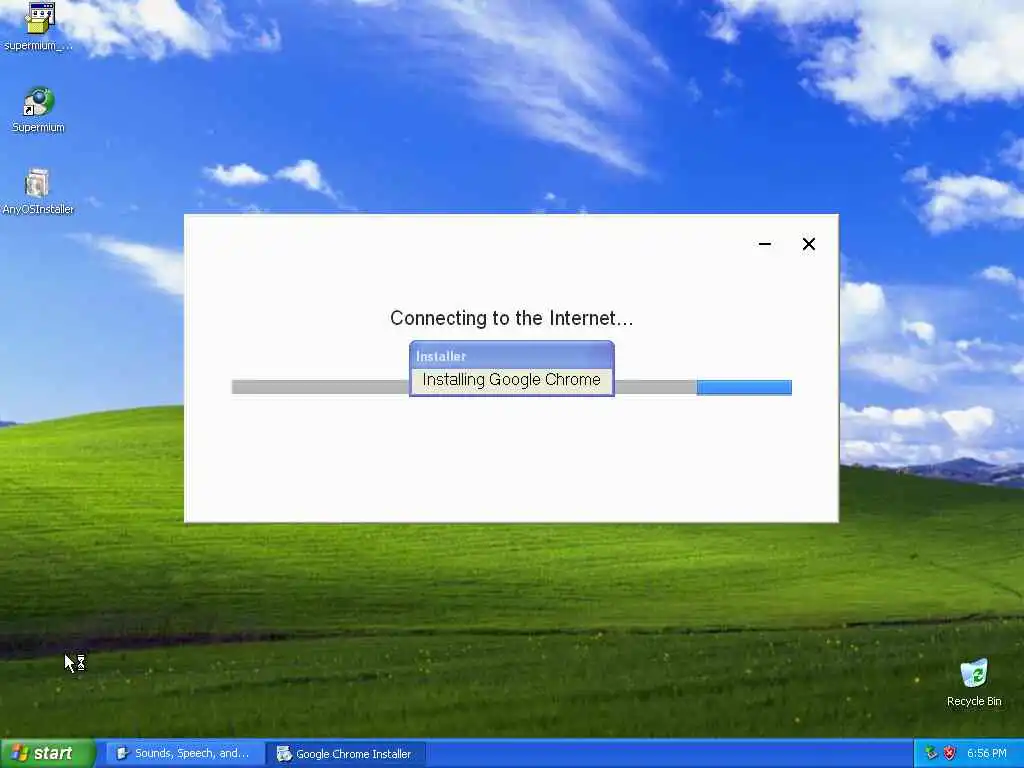Click the network tray icon

(931, 754)
